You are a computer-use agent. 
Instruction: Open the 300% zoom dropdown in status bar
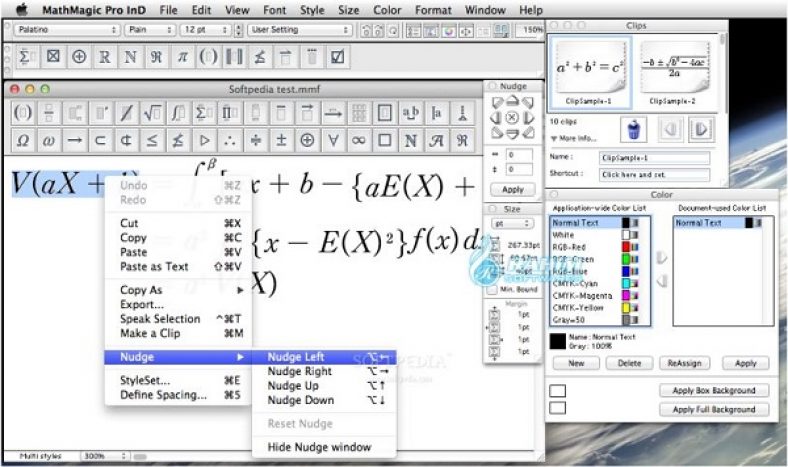(105, 456)
